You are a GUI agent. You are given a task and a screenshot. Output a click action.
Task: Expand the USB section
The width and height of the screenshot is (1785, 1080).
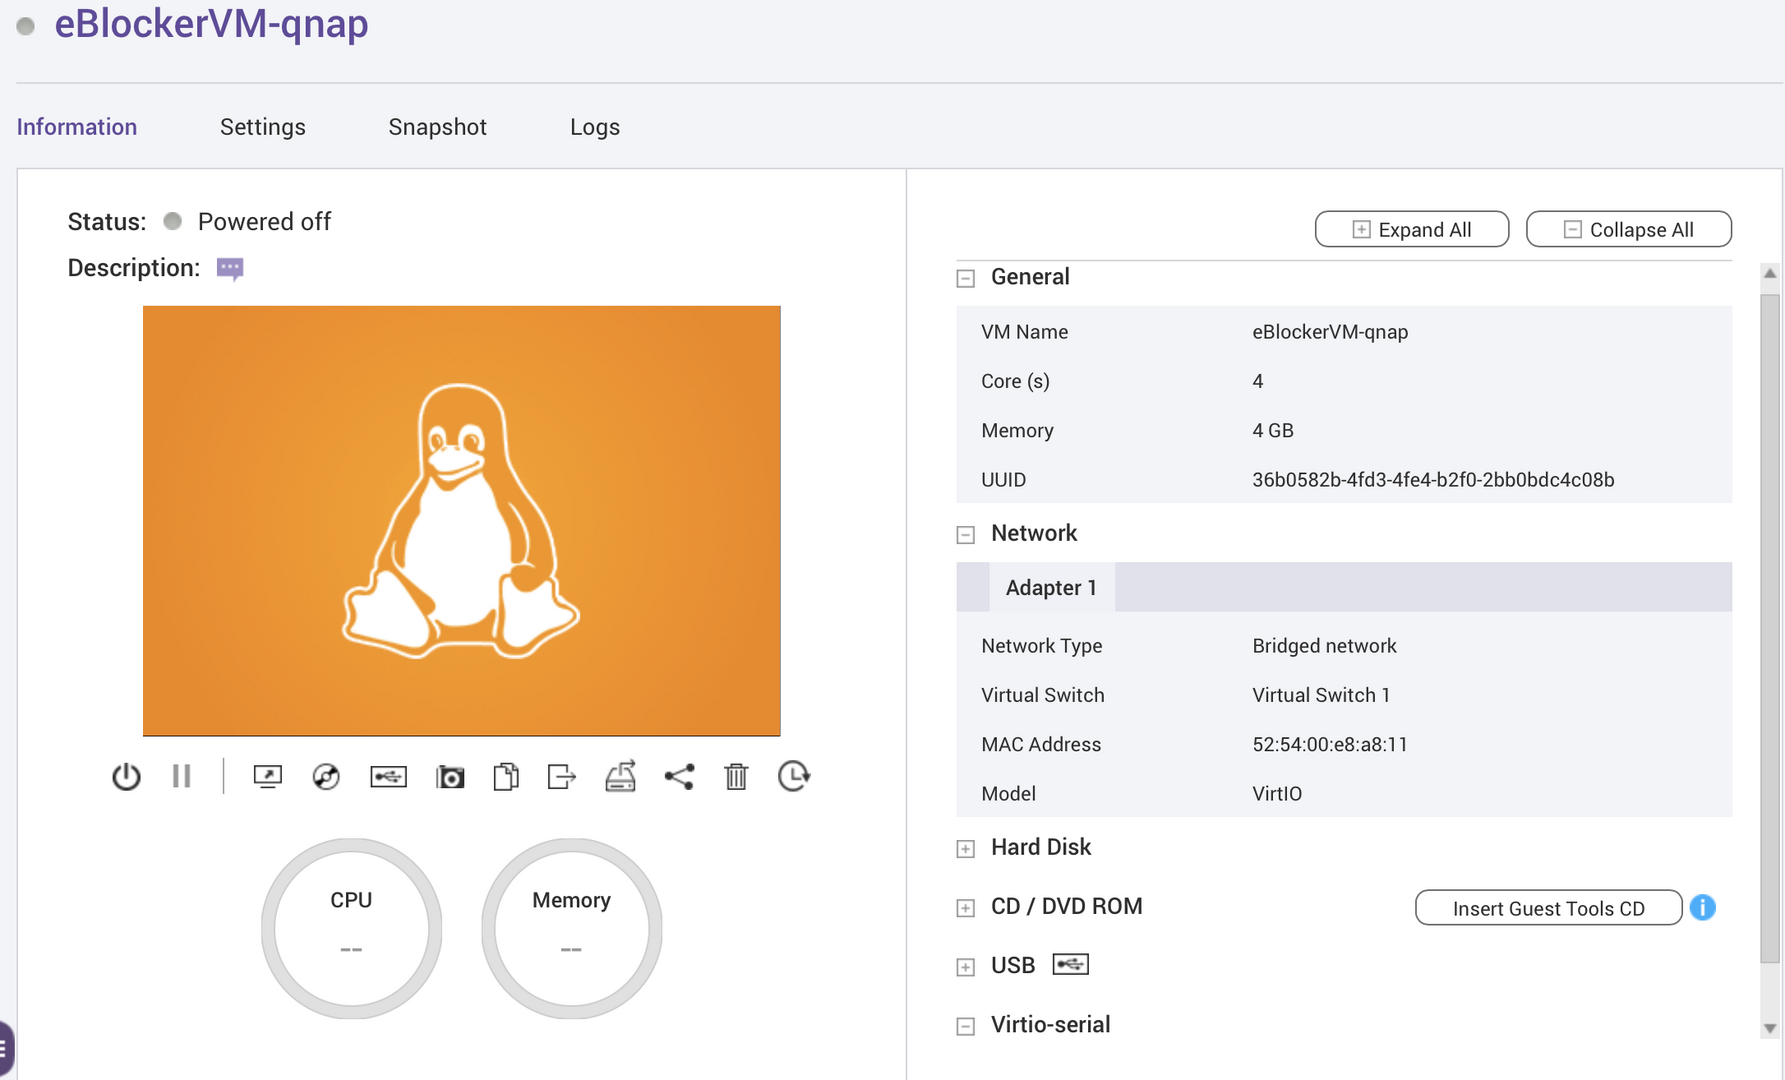(966, 967)
